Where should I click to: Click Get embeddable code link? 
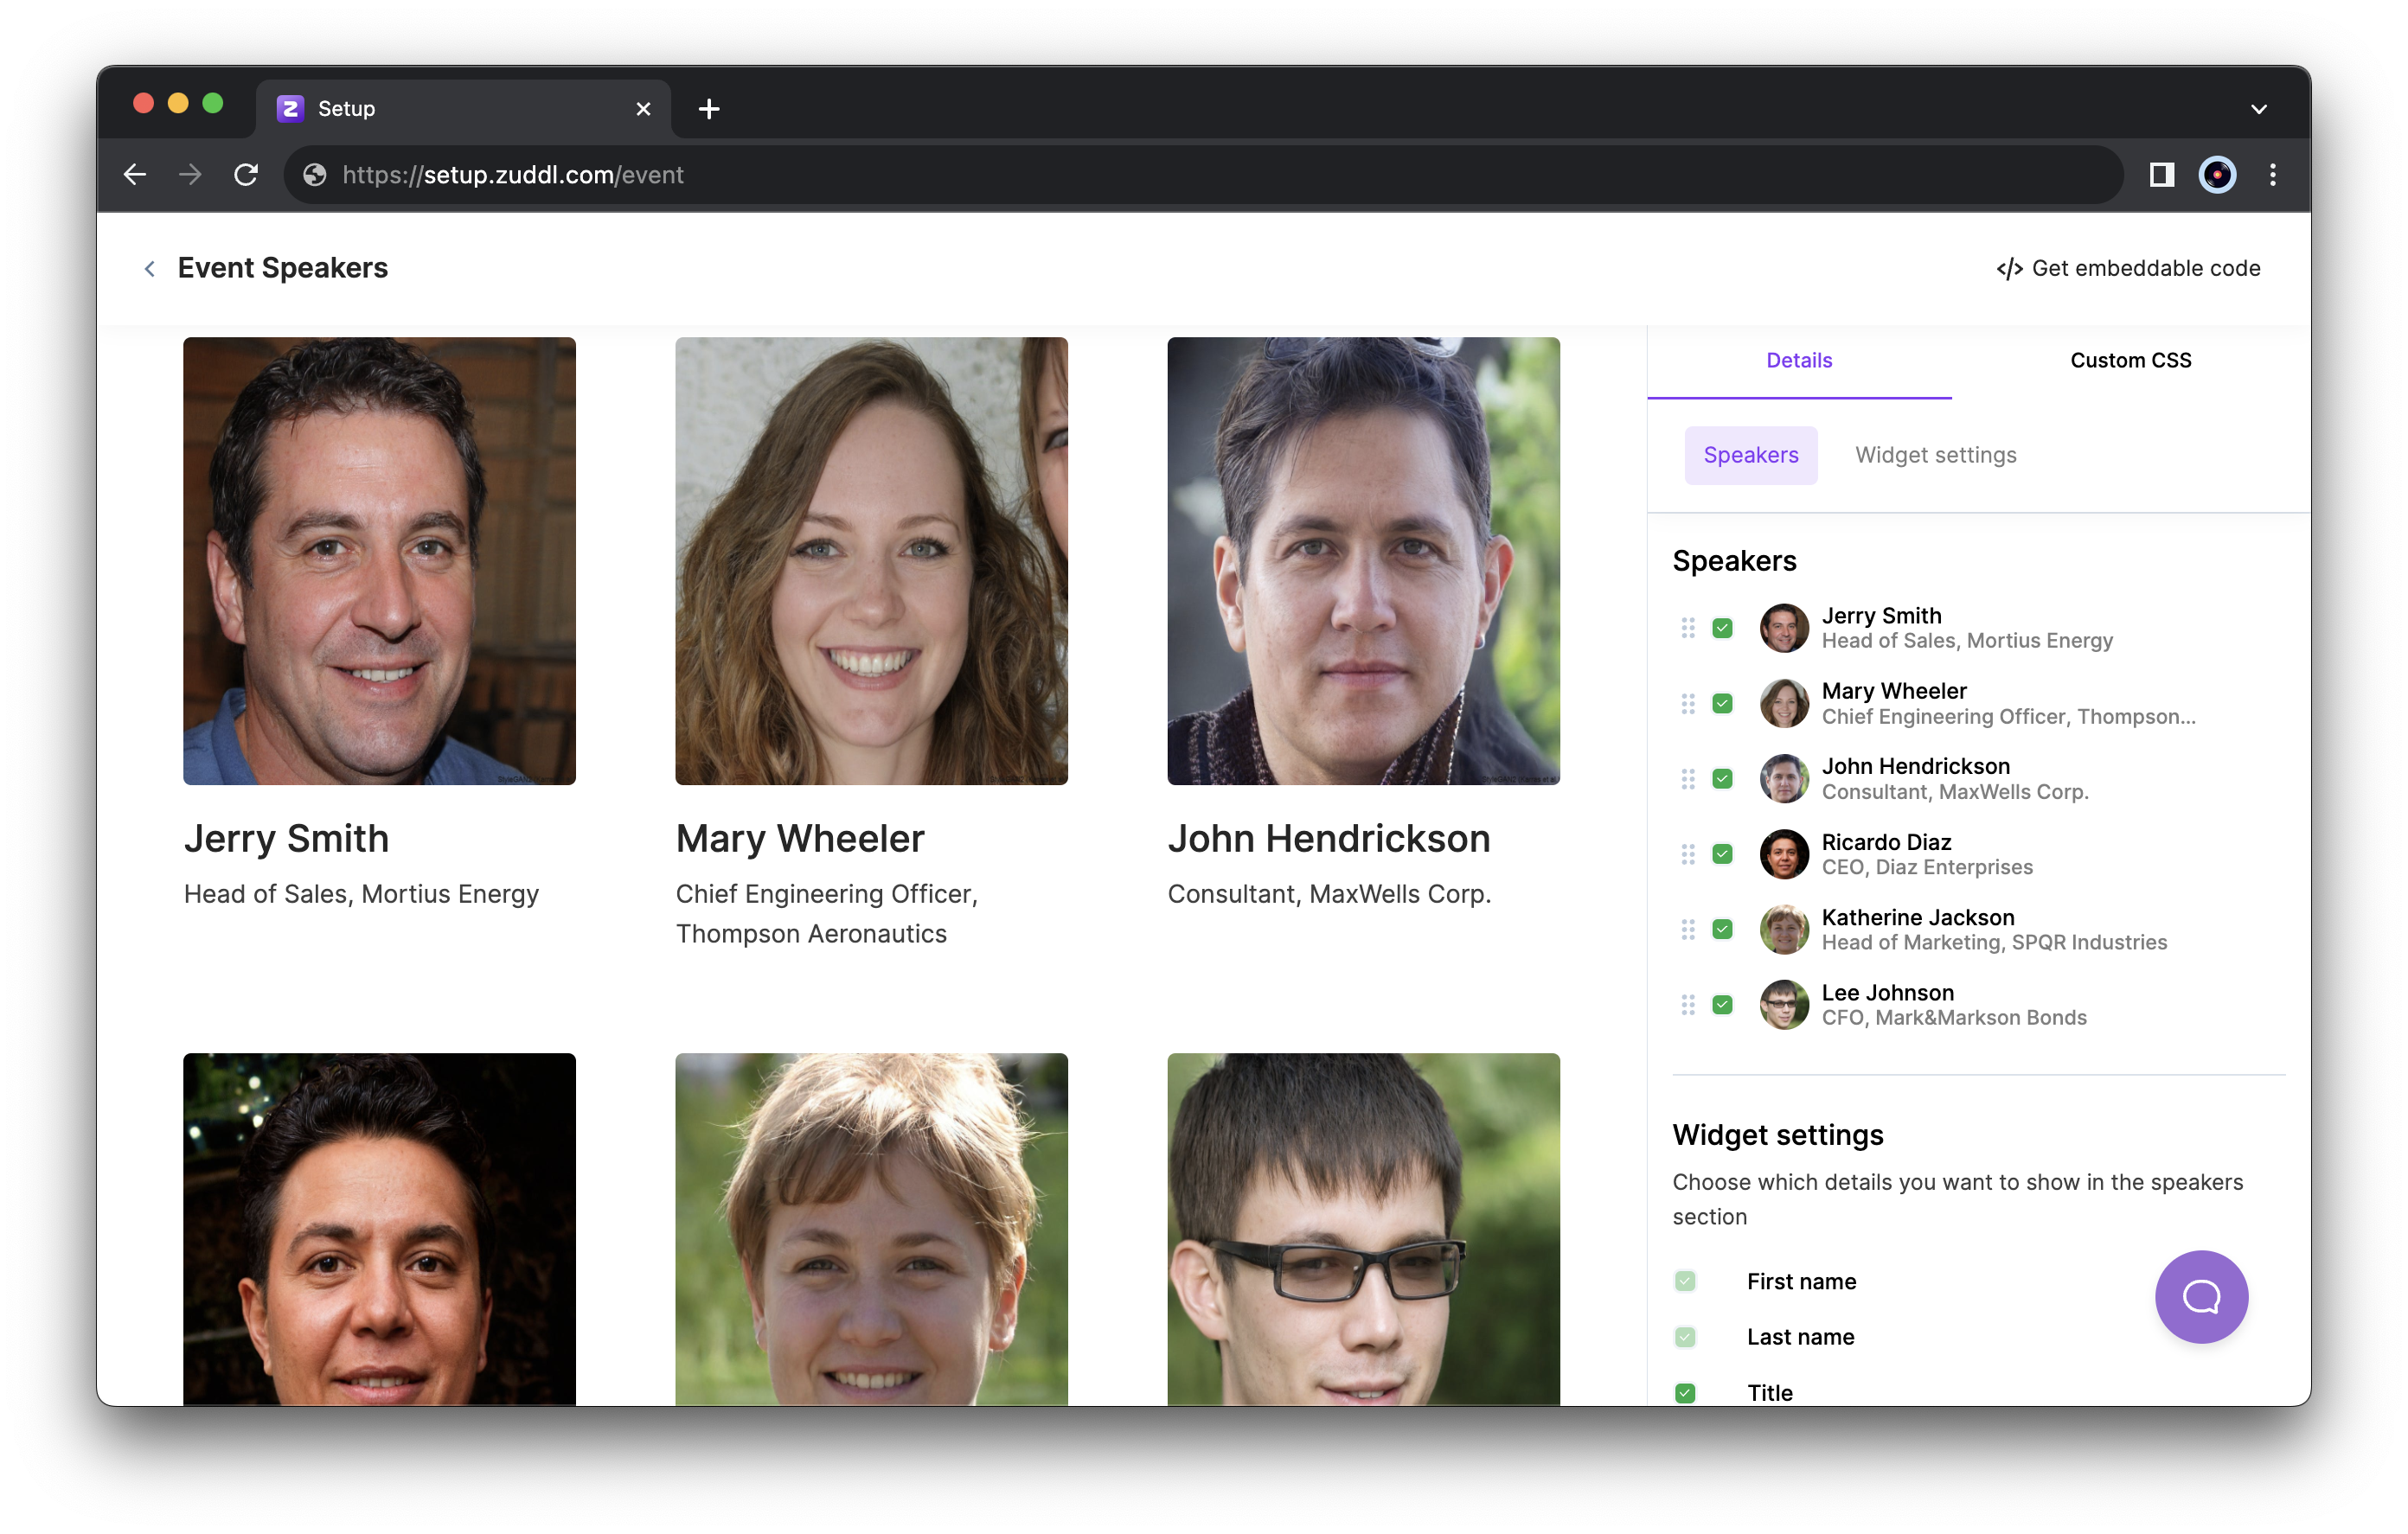tap(2128, 268)
